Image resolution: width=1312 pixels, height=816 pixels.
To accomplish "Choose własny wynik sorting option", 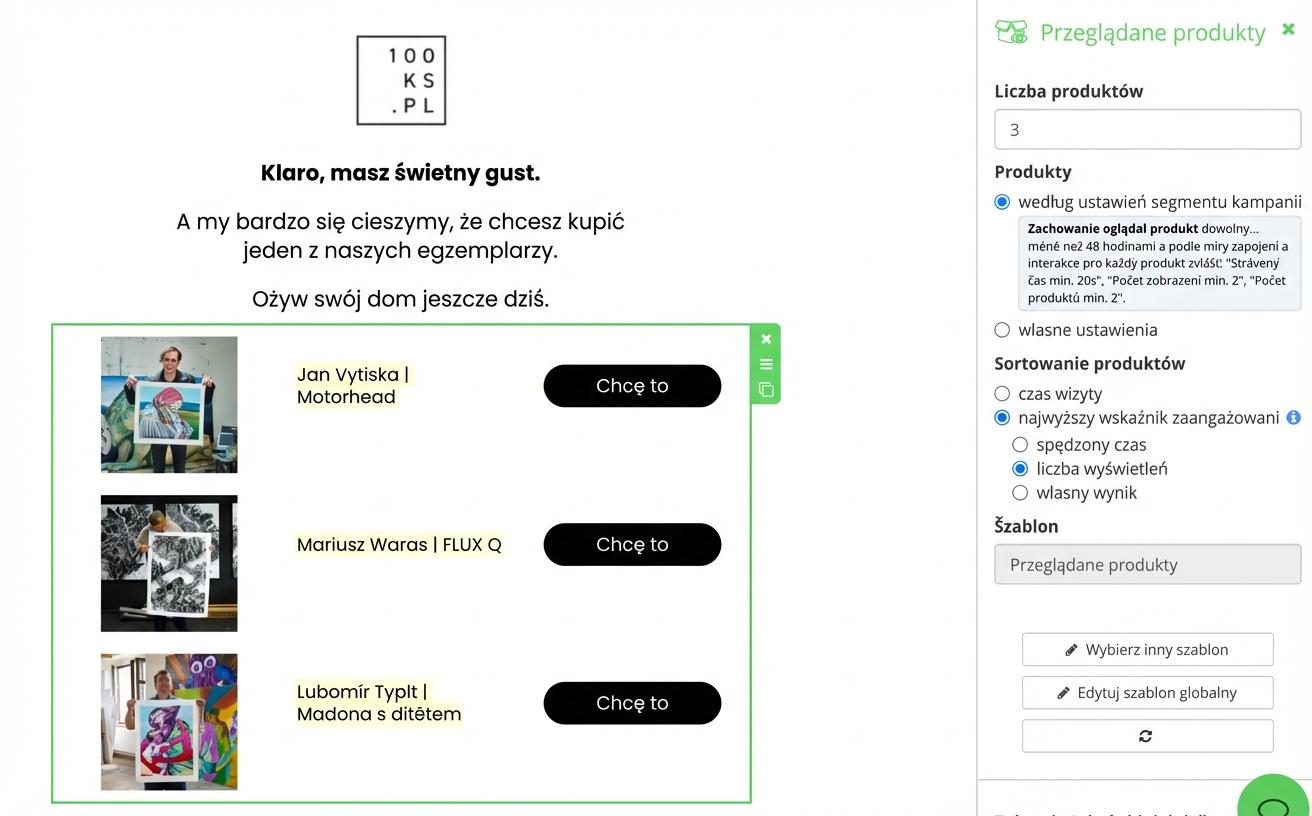I will [x=1020, y=493].
